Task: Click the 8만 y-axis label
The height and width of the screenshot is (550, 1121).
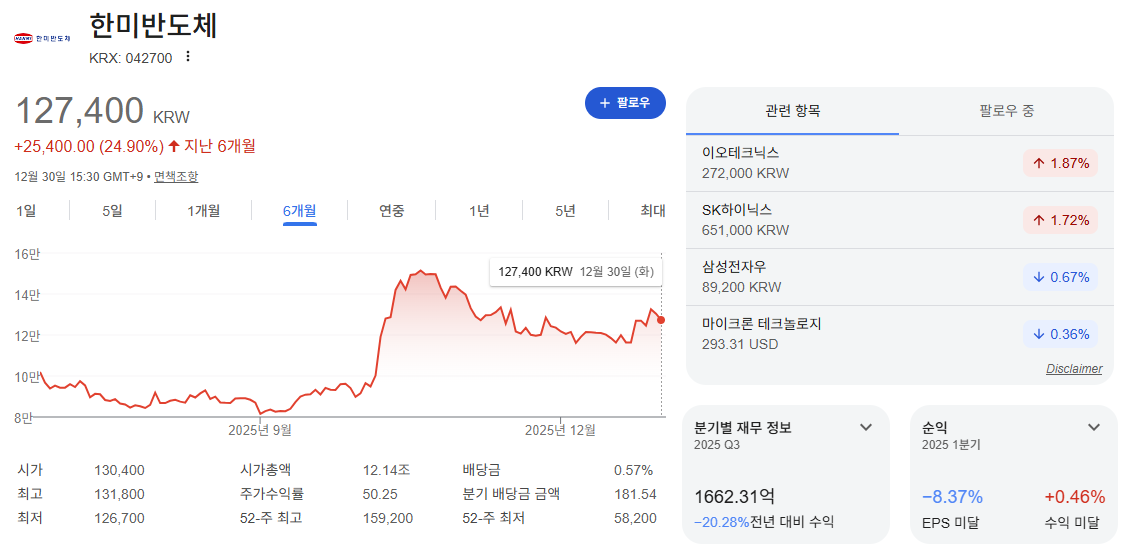Action: tap(23, 418)
